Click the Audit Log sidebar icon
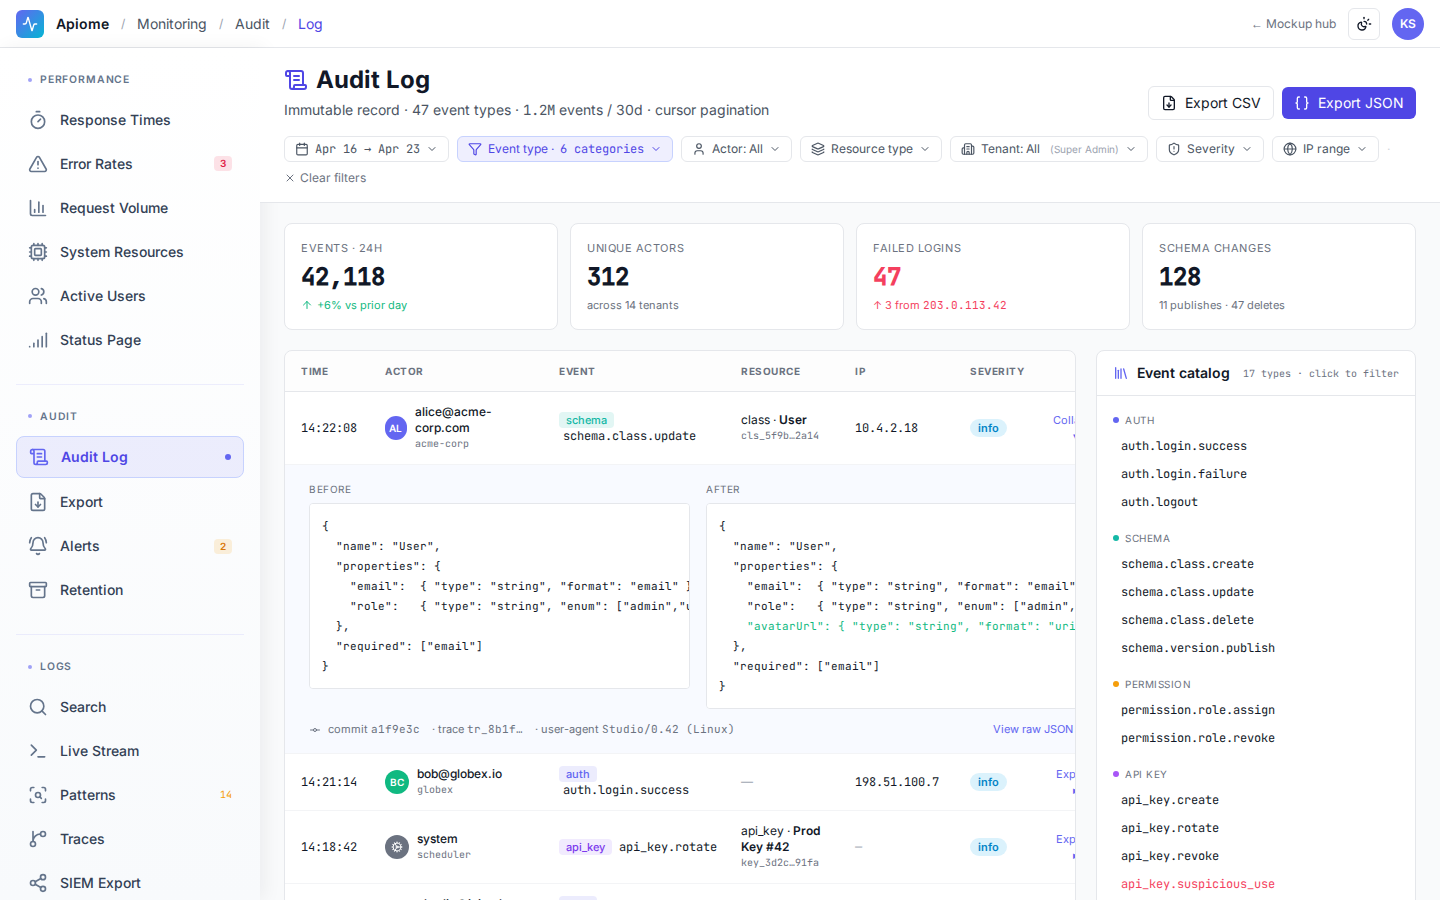 coord(39,457)
